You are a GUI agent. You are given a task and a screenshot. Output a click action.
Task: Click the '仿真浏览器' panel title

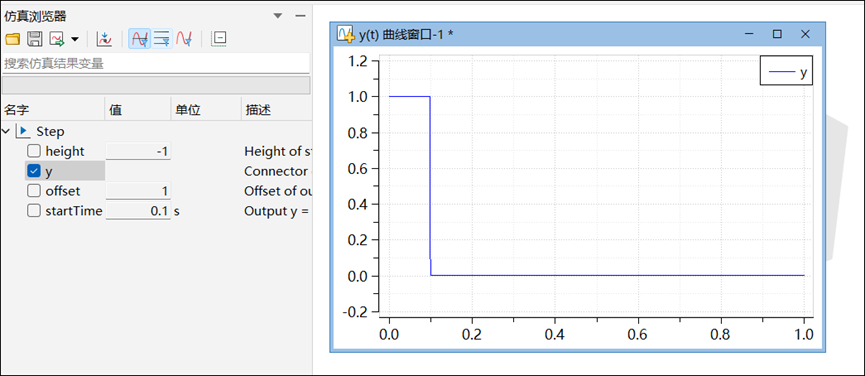click(x=35, y=16)
